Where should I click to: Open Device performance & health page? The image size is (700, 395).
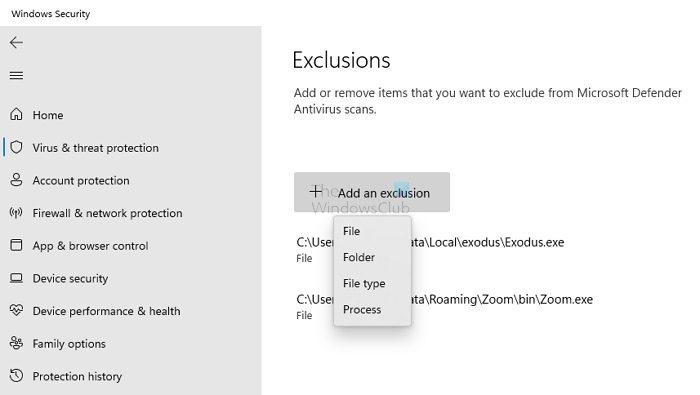click(x=106, y=311)
